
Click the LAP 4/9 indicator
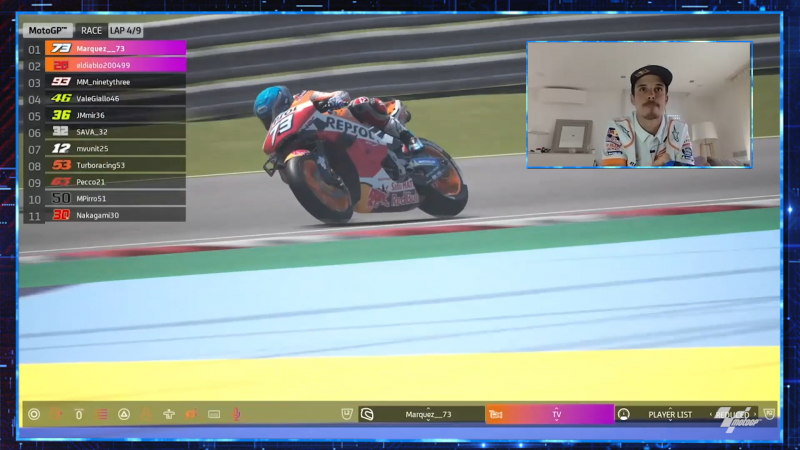click(x=126, y=31)
